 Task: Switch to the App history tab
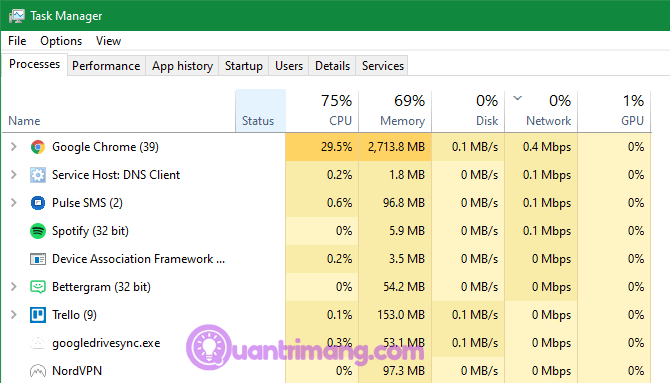[182, 66]
